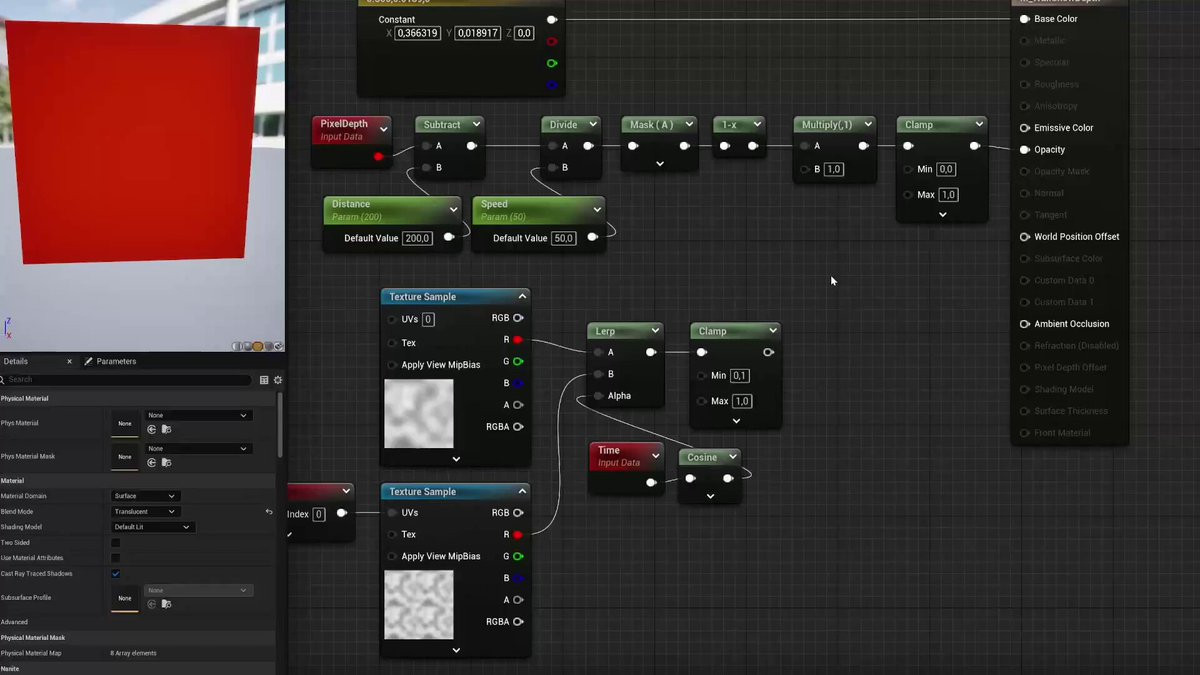Collapse the 1-x node header chevron

[756, 125]
